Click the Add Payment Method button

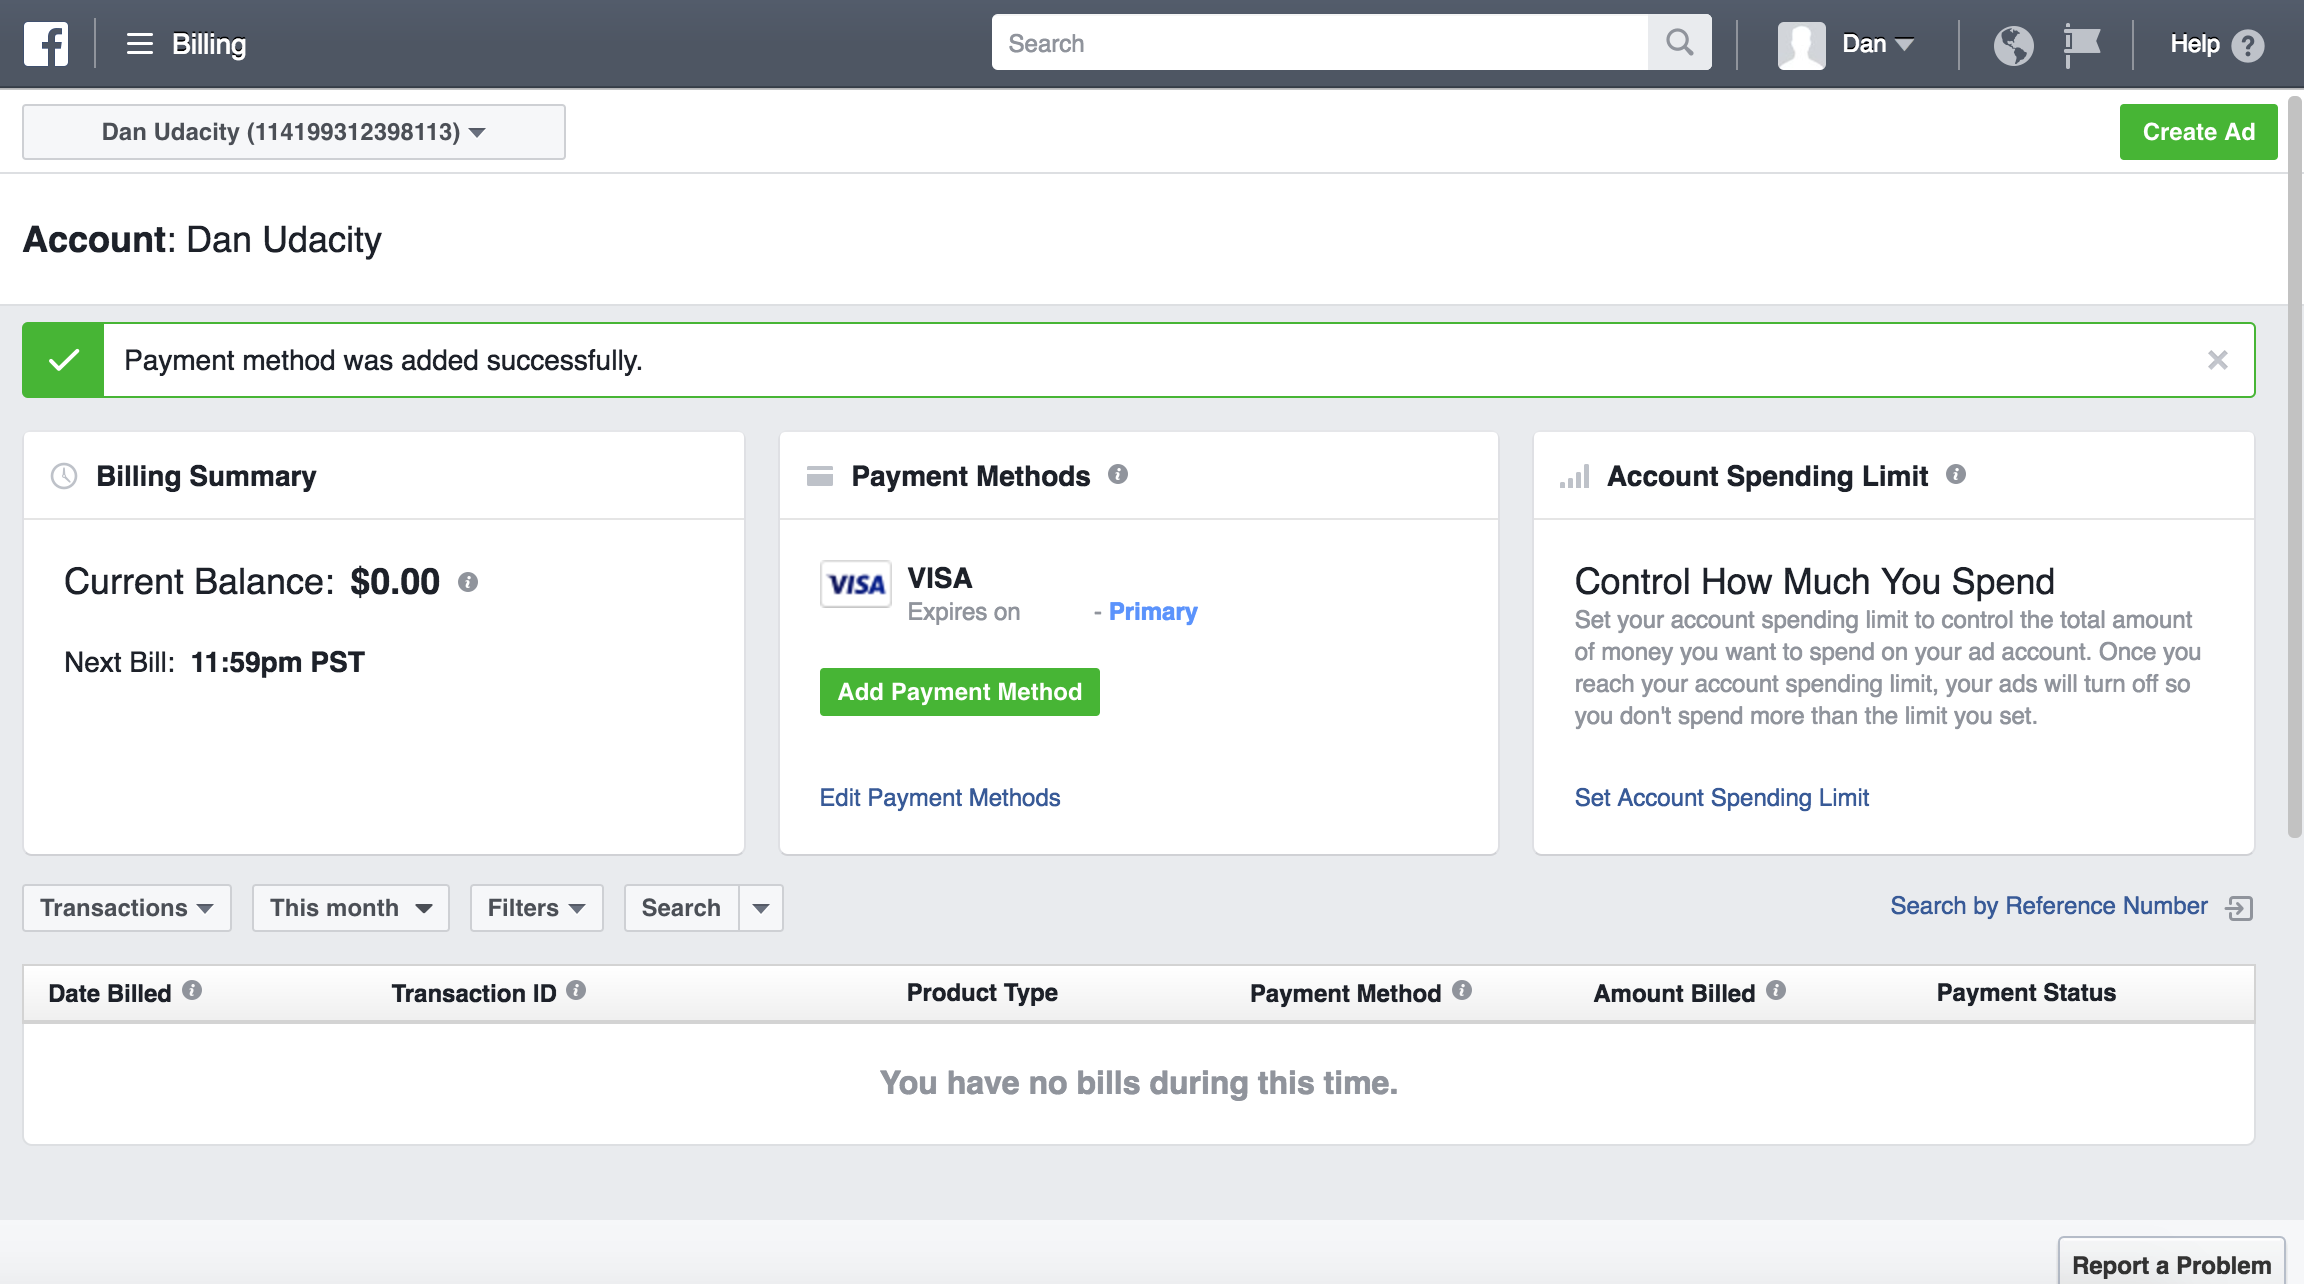coord(958,691)
